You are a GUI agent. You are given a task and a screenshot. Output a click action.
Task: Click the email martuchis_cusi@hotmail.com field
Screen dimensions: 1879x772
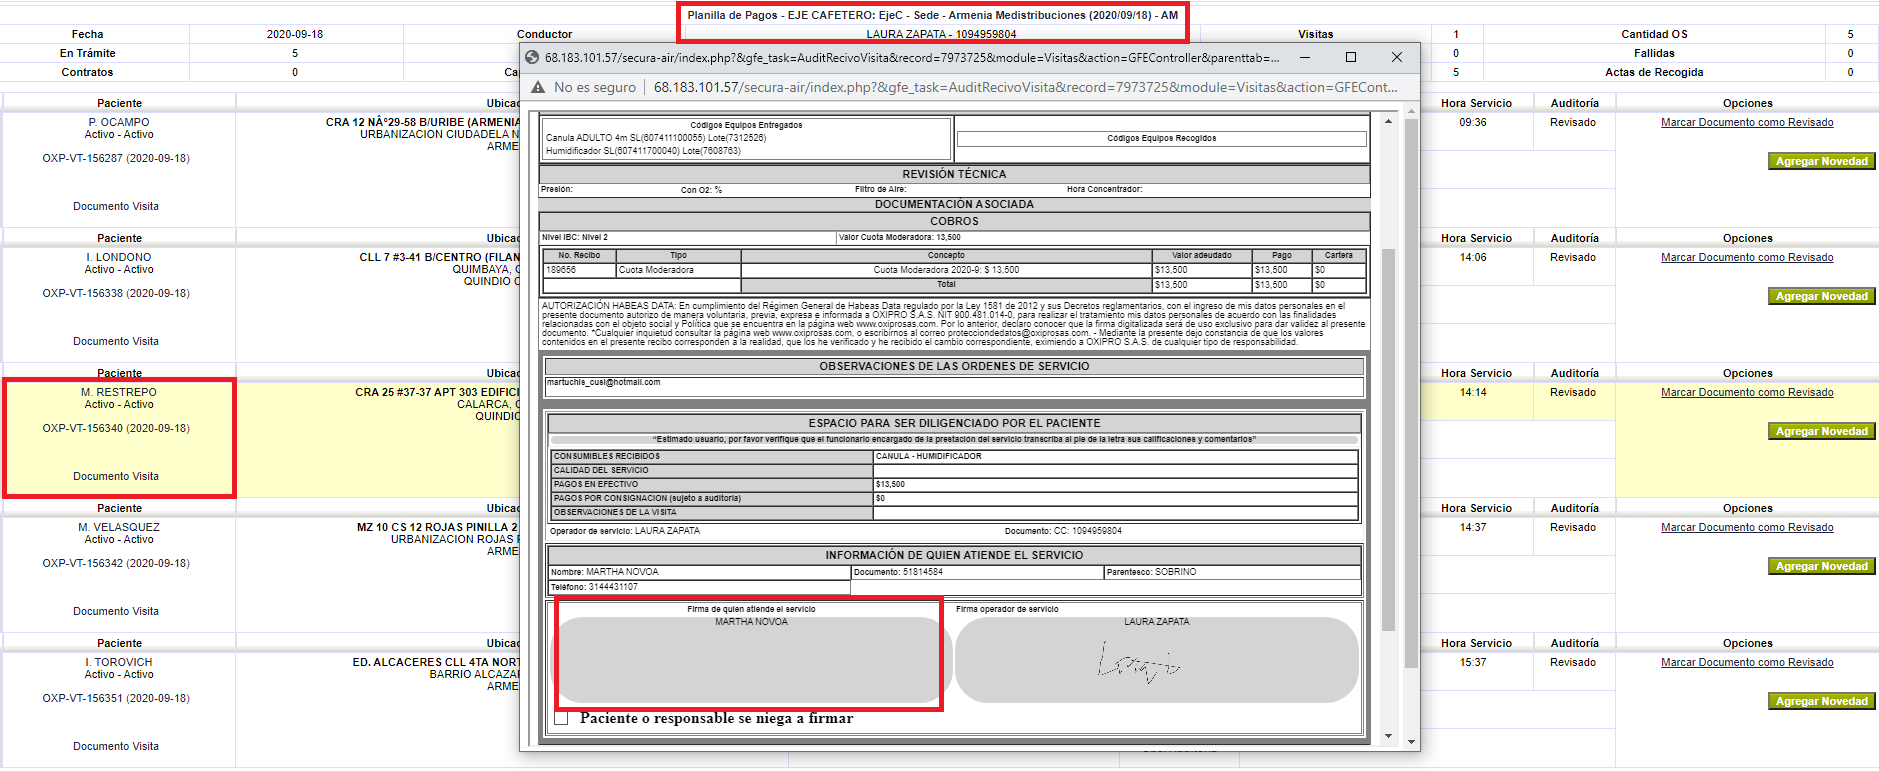pos(954,387)
